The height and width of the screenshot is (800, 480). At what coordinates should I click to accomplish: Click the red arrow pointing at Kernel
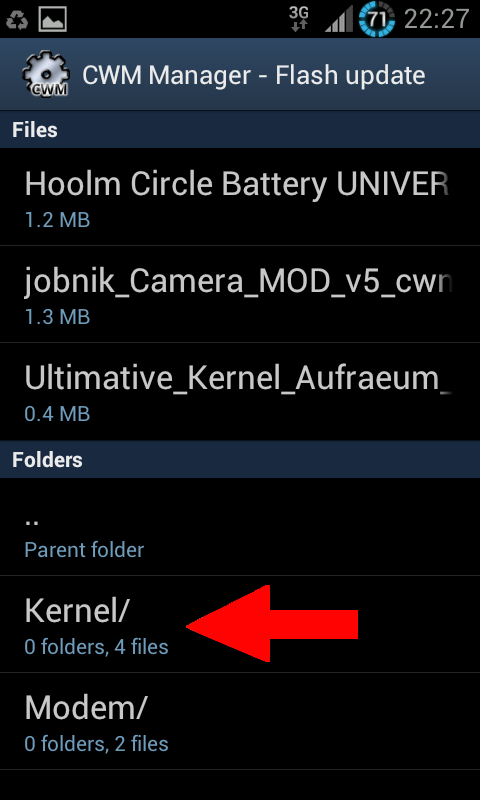[x=272, y=623]
